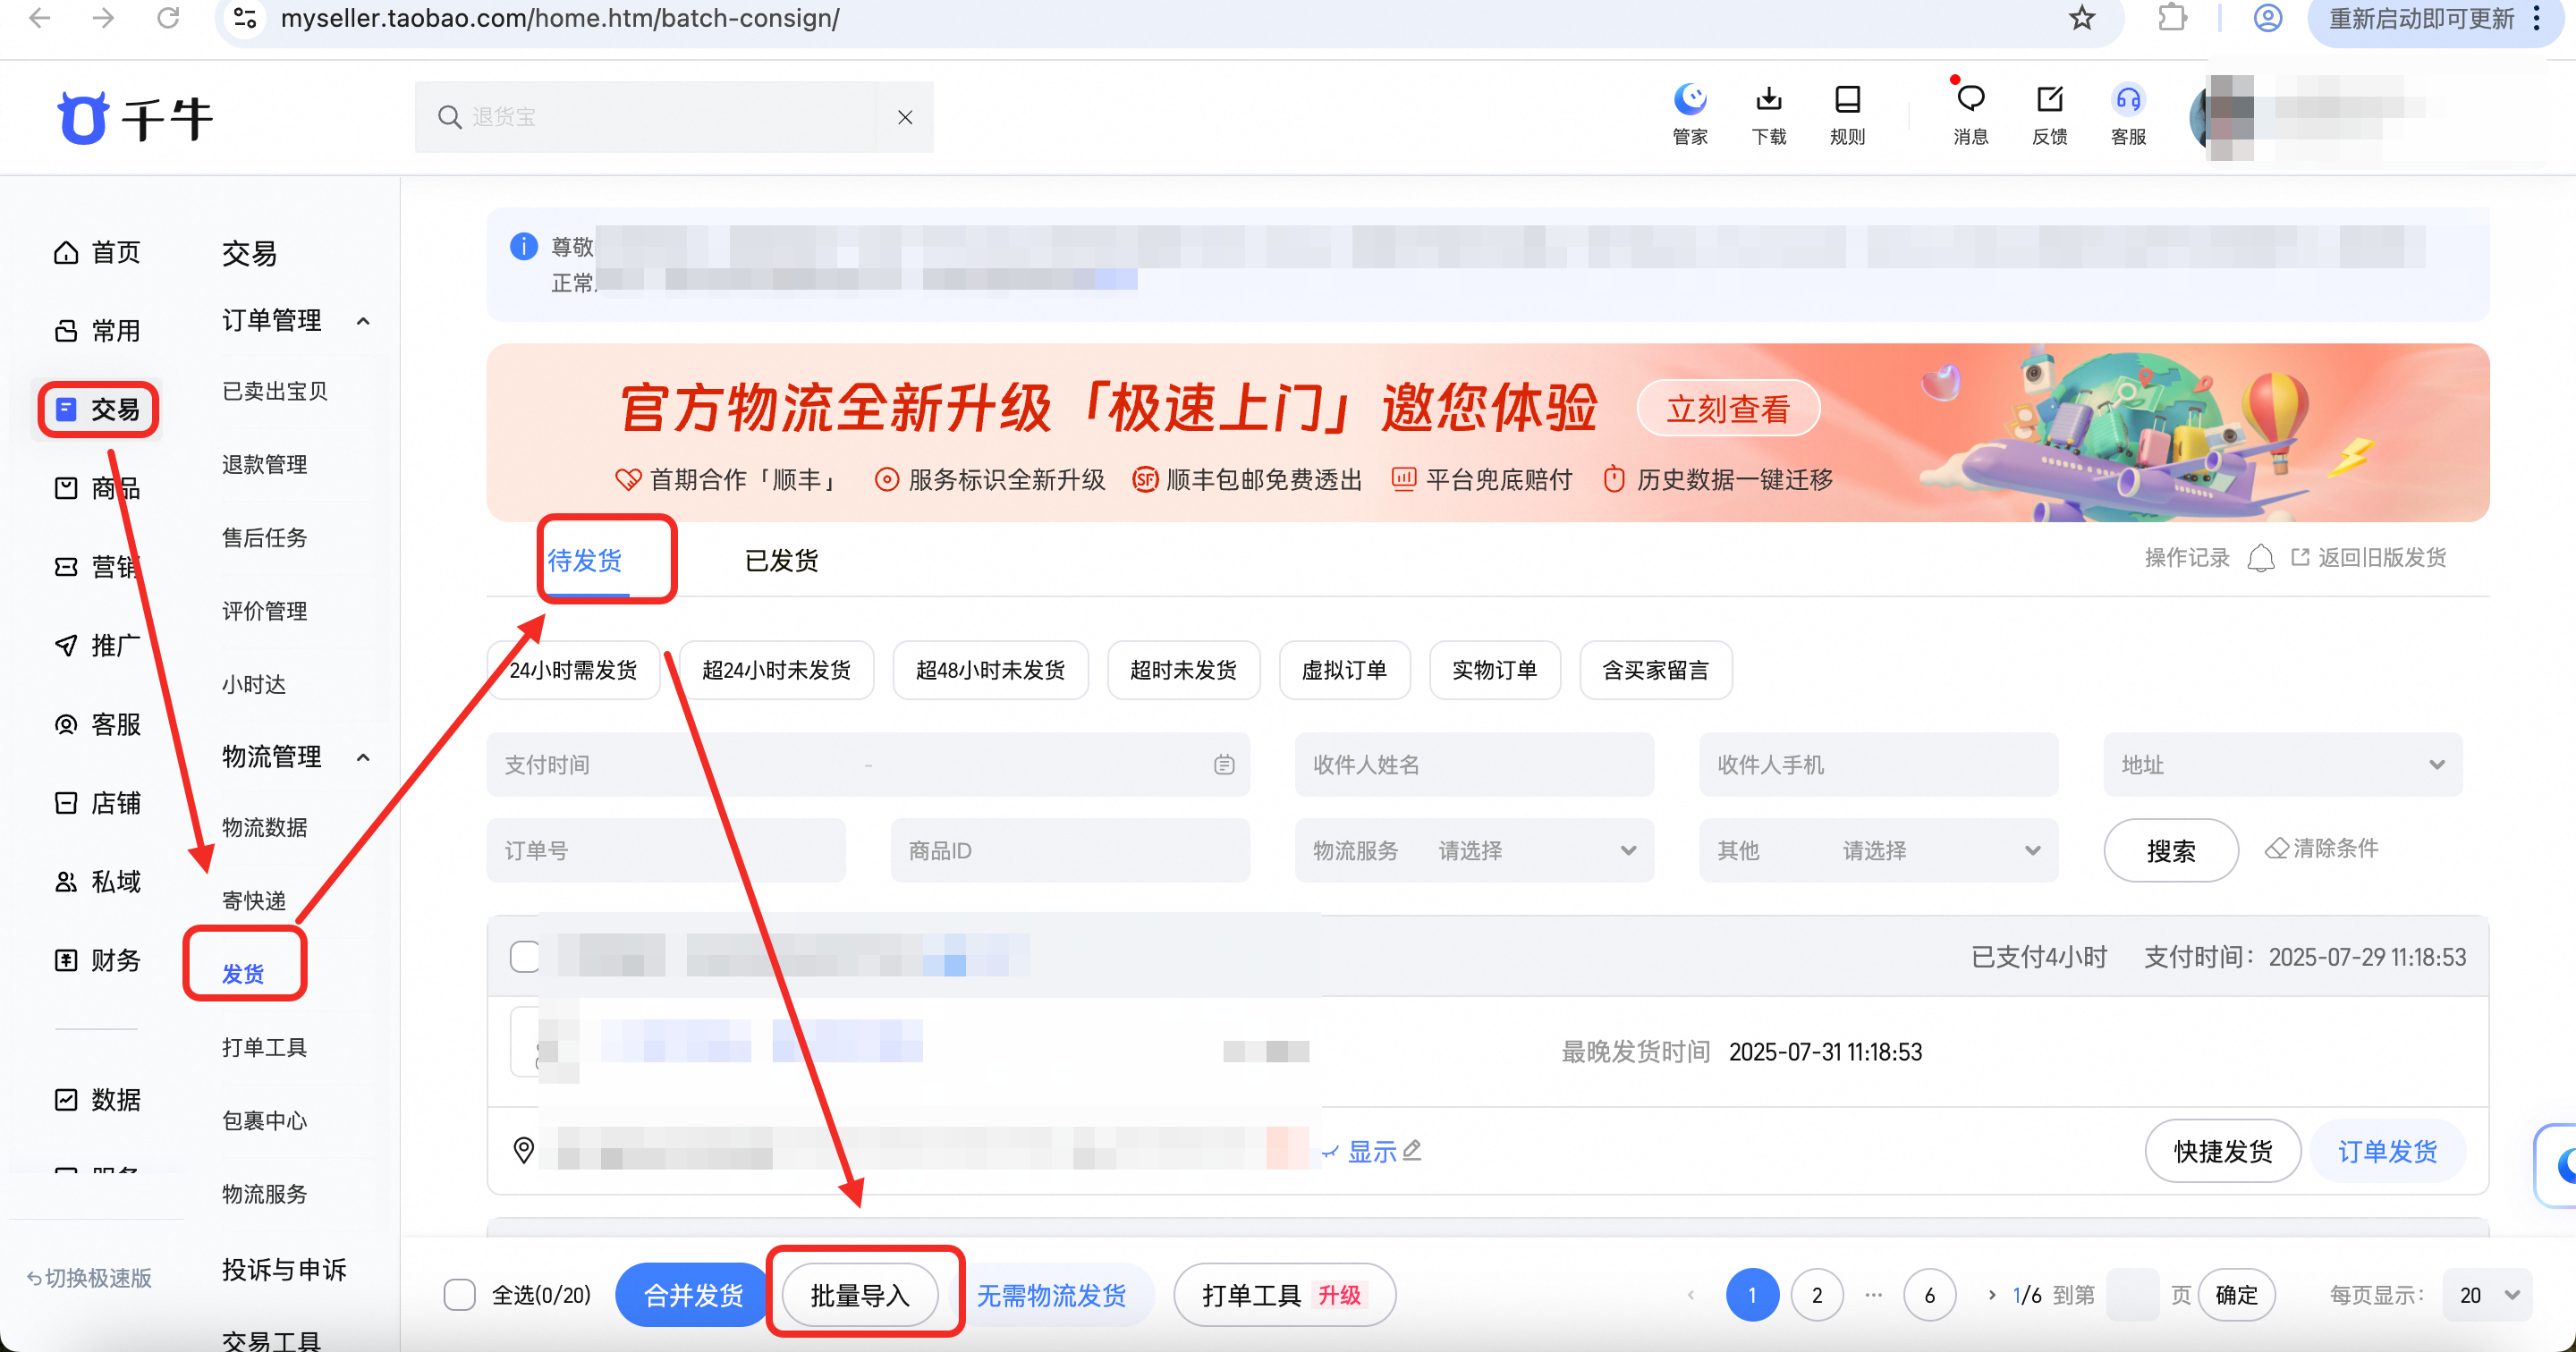Reload the browser page
The width and height of the screenshot is (2576, 1352).
[x=168, y=18]
